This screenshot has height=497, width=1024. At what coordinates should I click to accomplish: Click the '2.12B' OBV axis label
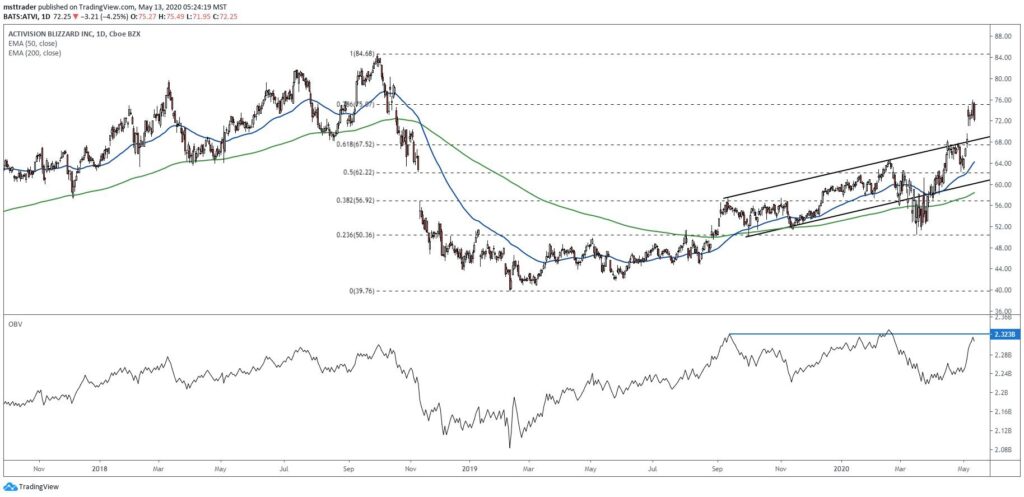pyautogui.click(x=1002, y=431)
